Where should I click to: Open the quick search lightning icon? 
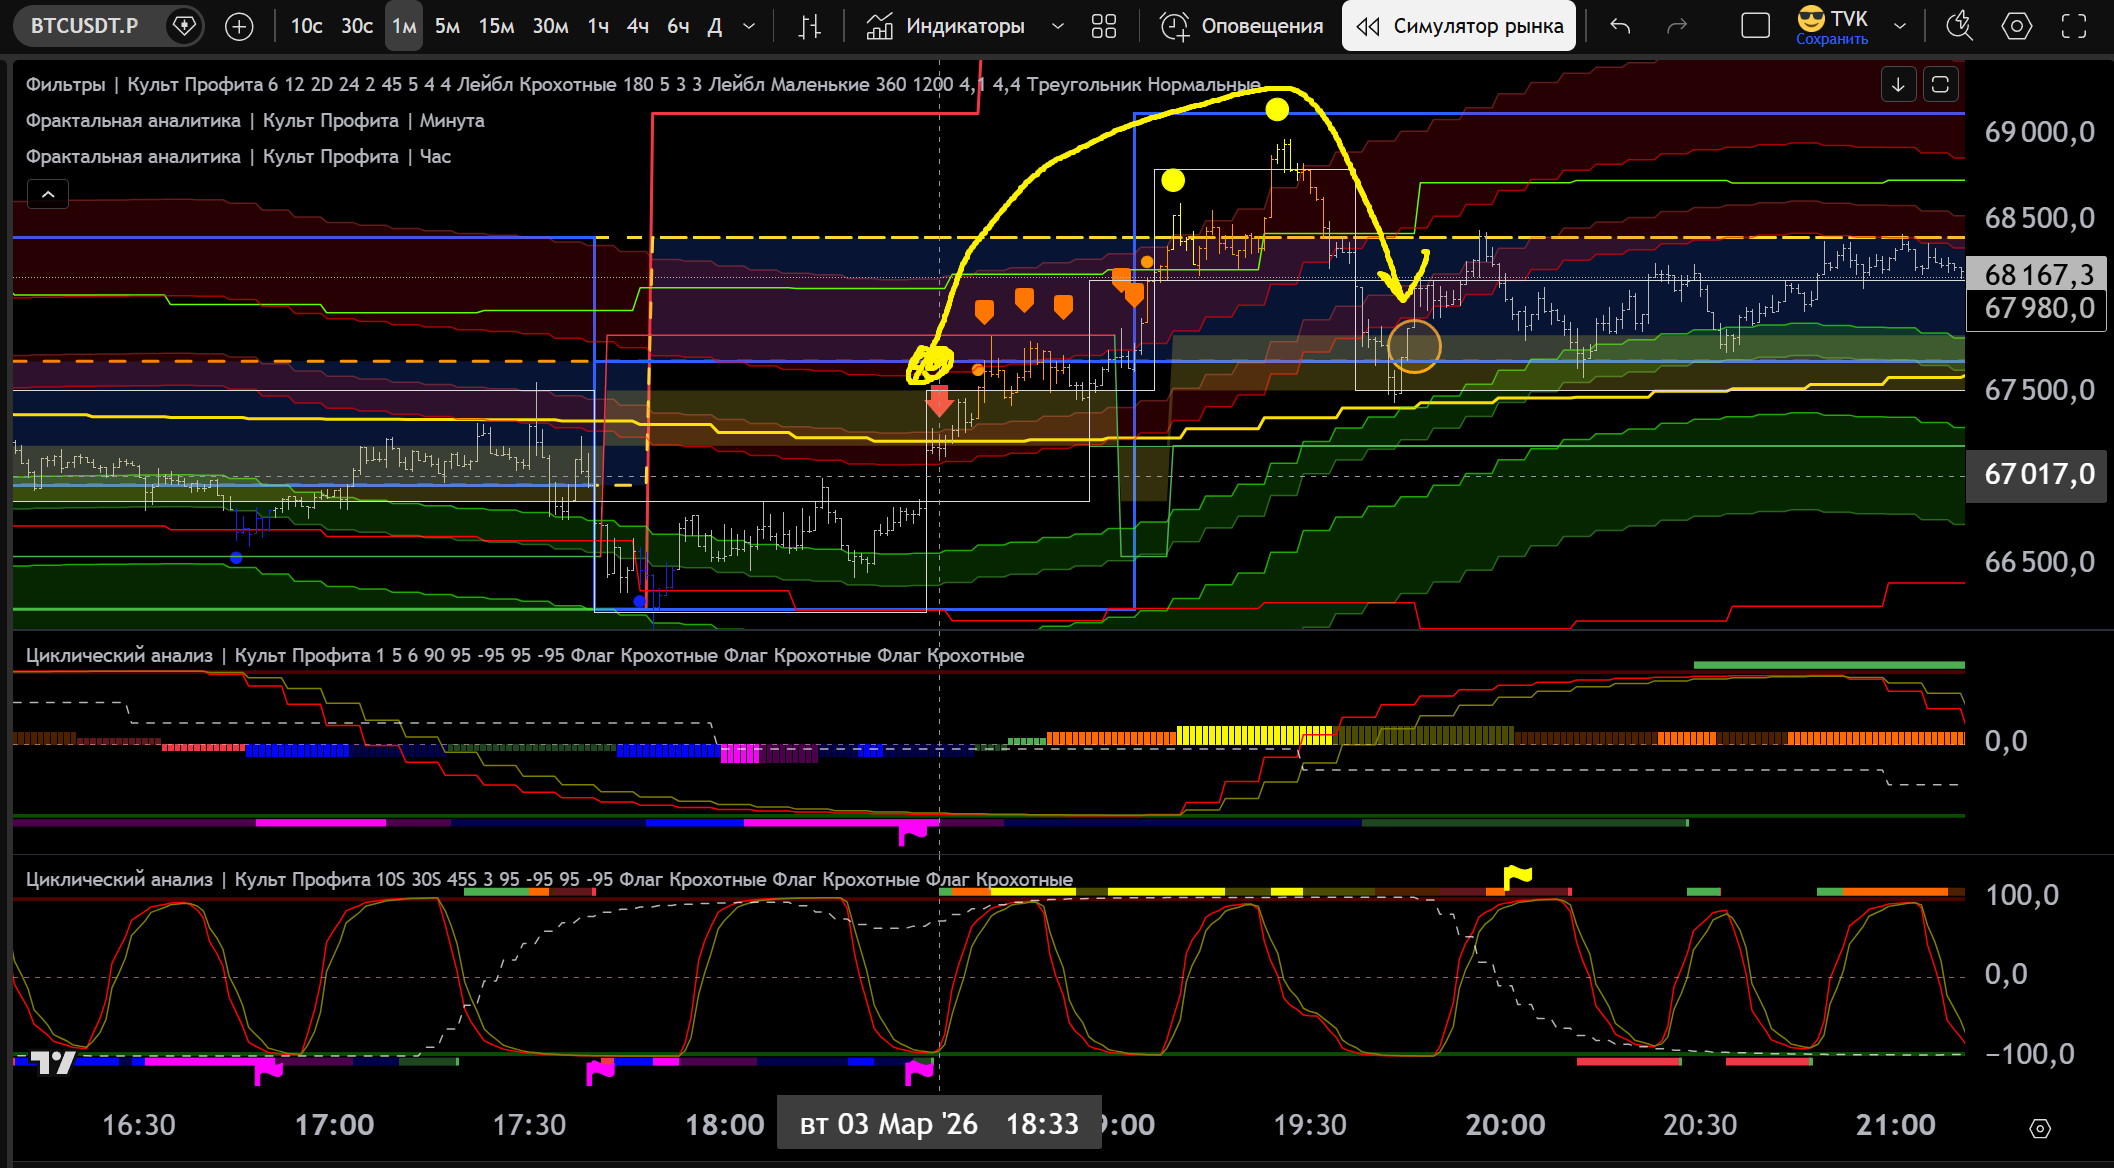1958,26
